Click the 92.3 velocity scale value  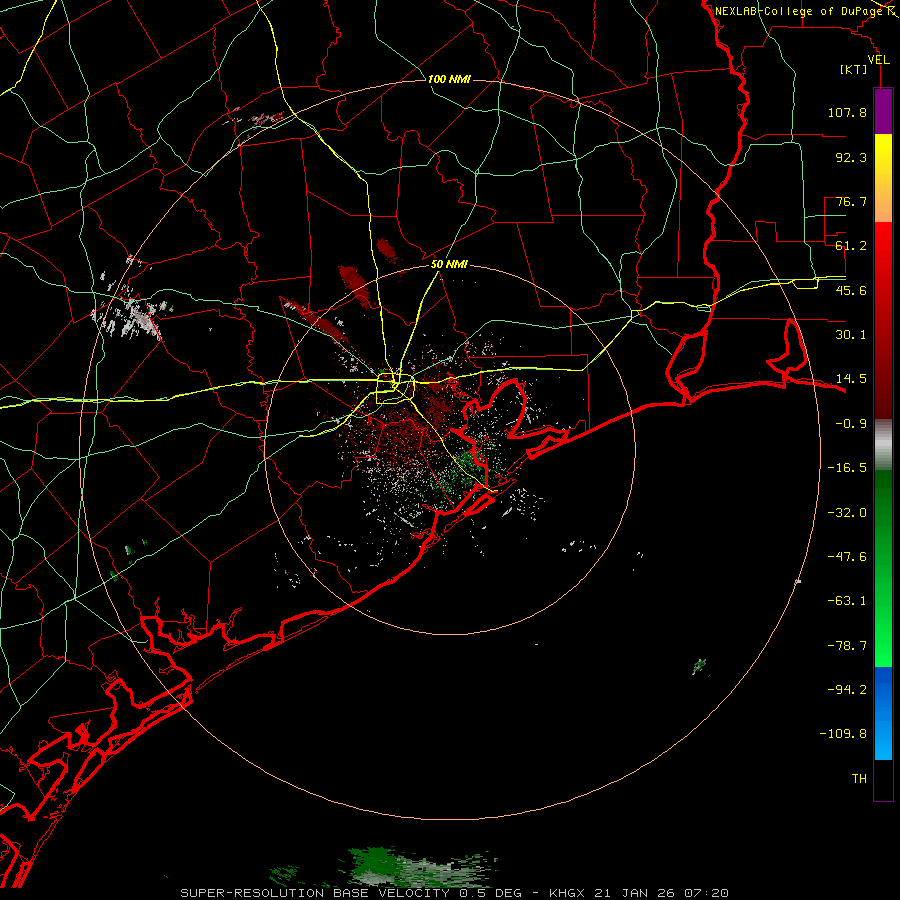(x=851, y=157)
